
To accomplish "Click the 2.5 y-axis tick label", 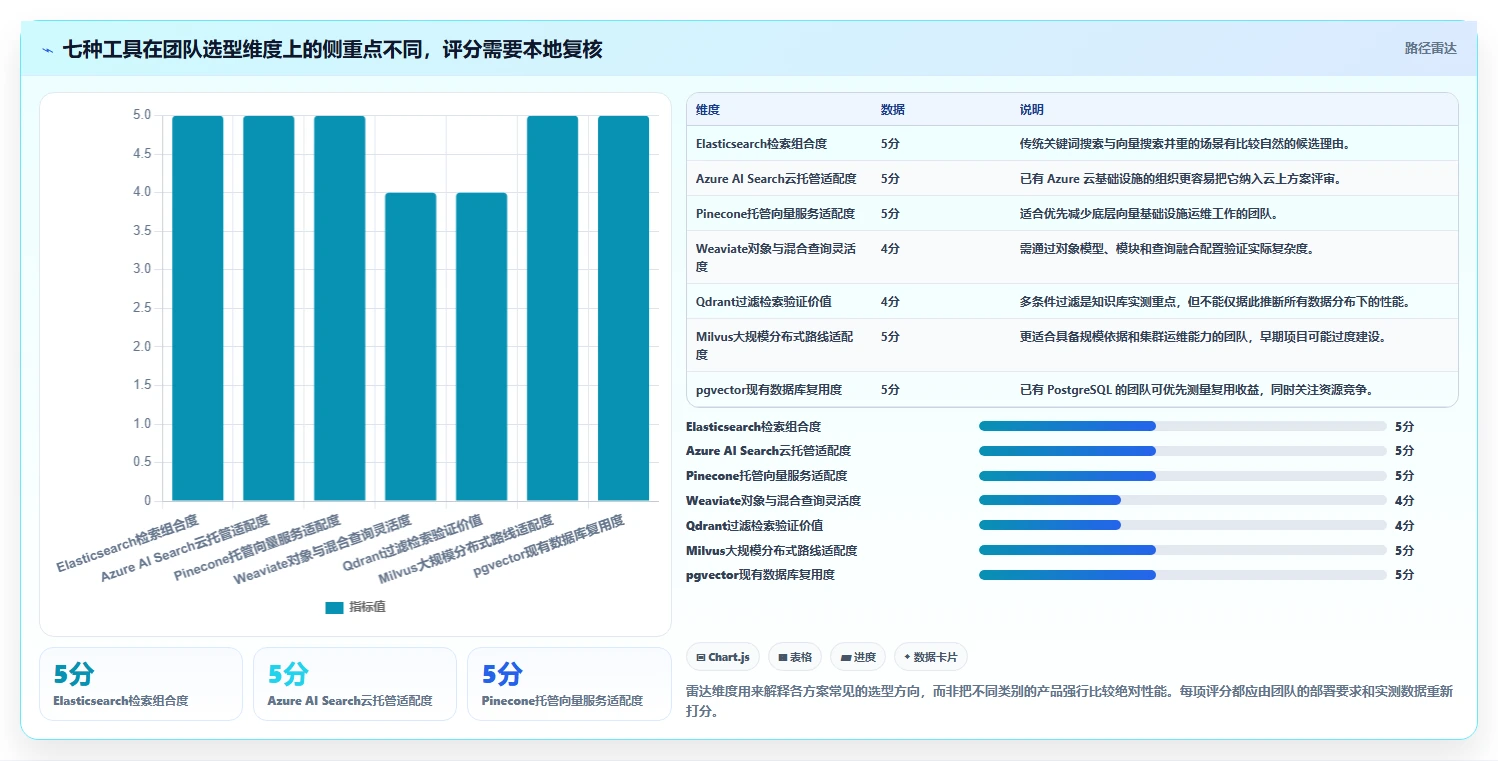I will pyautogui.click(x=142, y=308).
